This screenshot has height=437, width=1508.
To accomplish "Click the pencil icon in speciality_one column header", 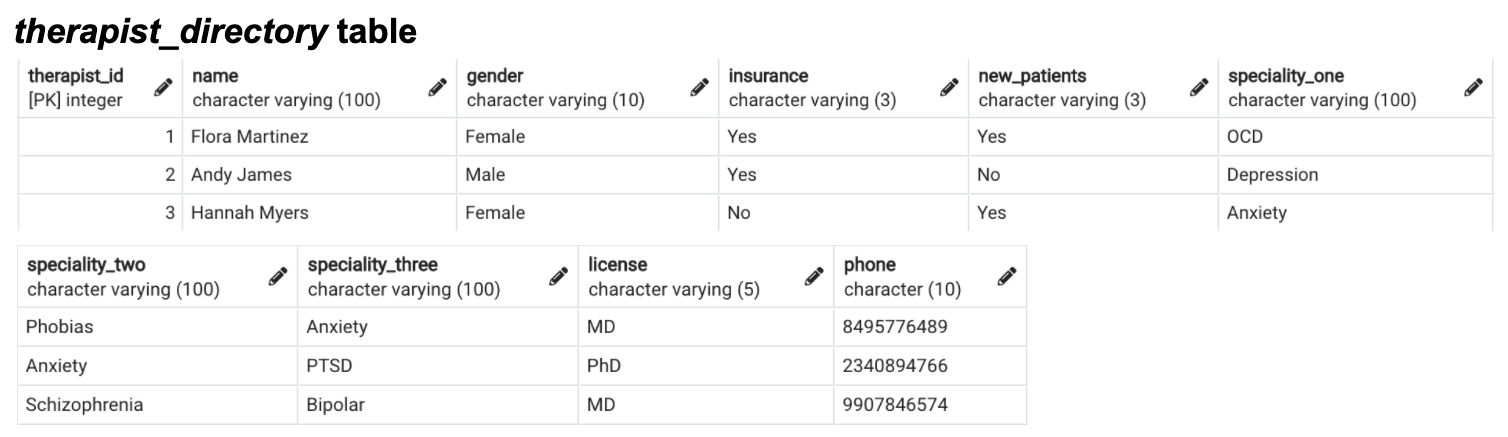I will pyautogui.click(x=1472, y=89).
